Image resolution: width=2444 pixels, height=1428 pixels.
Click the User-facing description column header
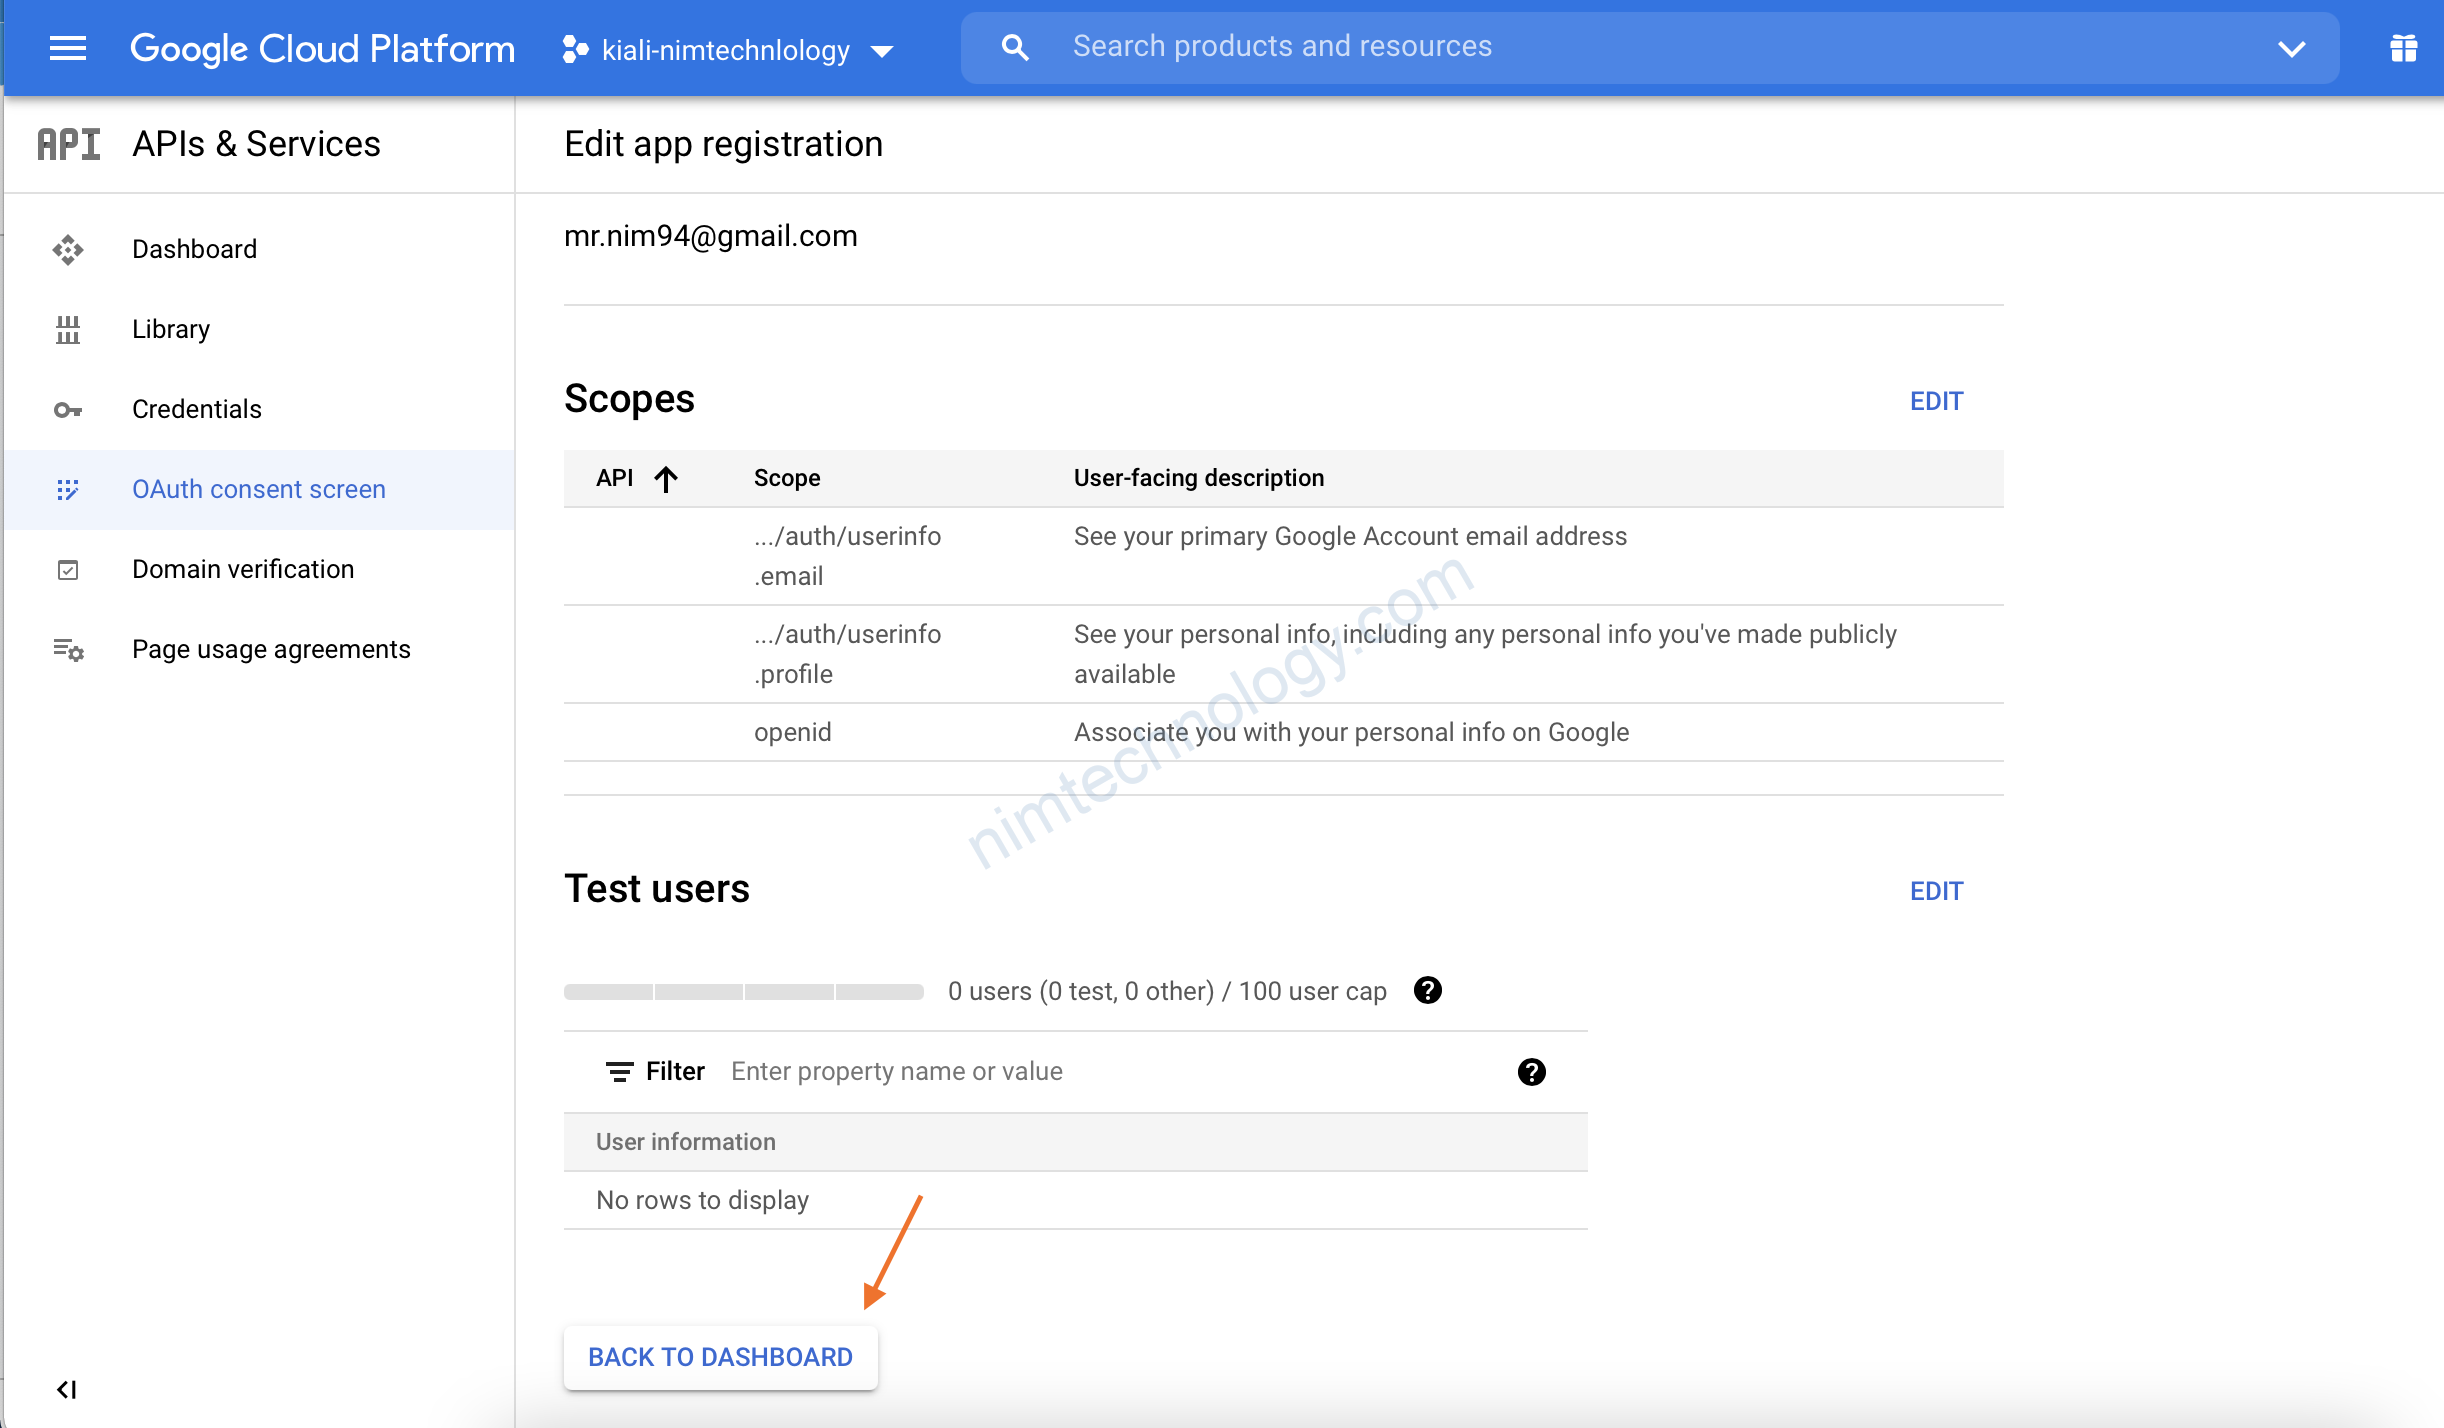pyautogui.click(x=1198, y=478)
